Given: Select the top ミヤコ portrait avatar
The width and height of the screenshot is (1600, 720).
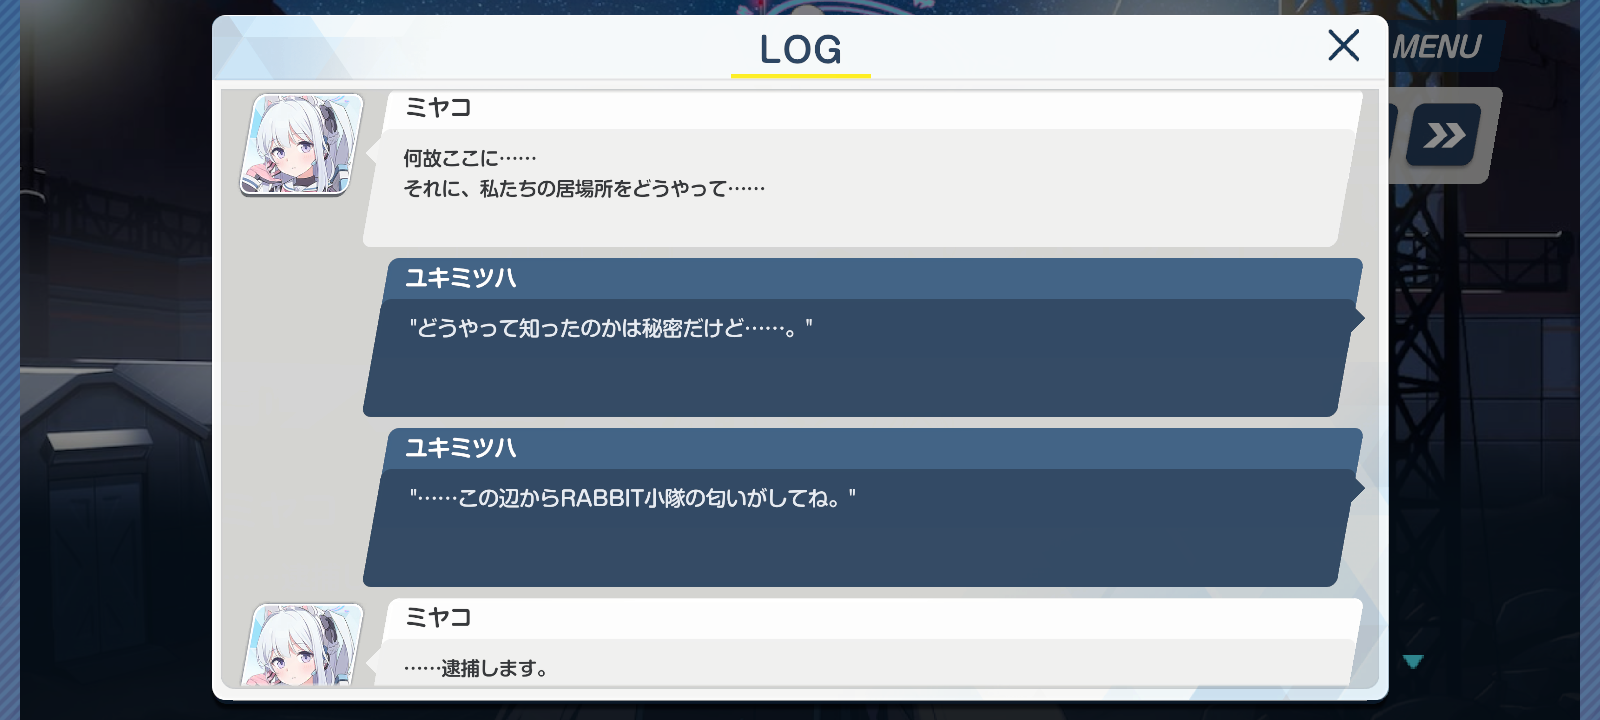Looking at the screenshot, I should [x=301, y=145].
